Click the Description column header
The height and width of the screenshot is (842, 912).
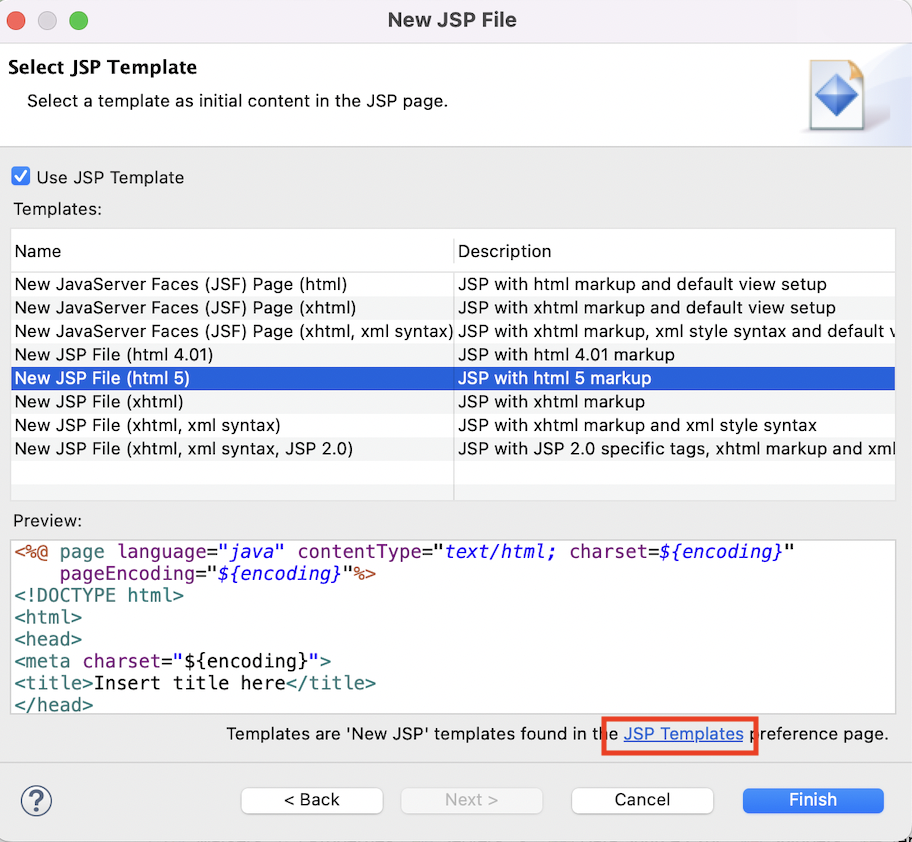point(675,251)
